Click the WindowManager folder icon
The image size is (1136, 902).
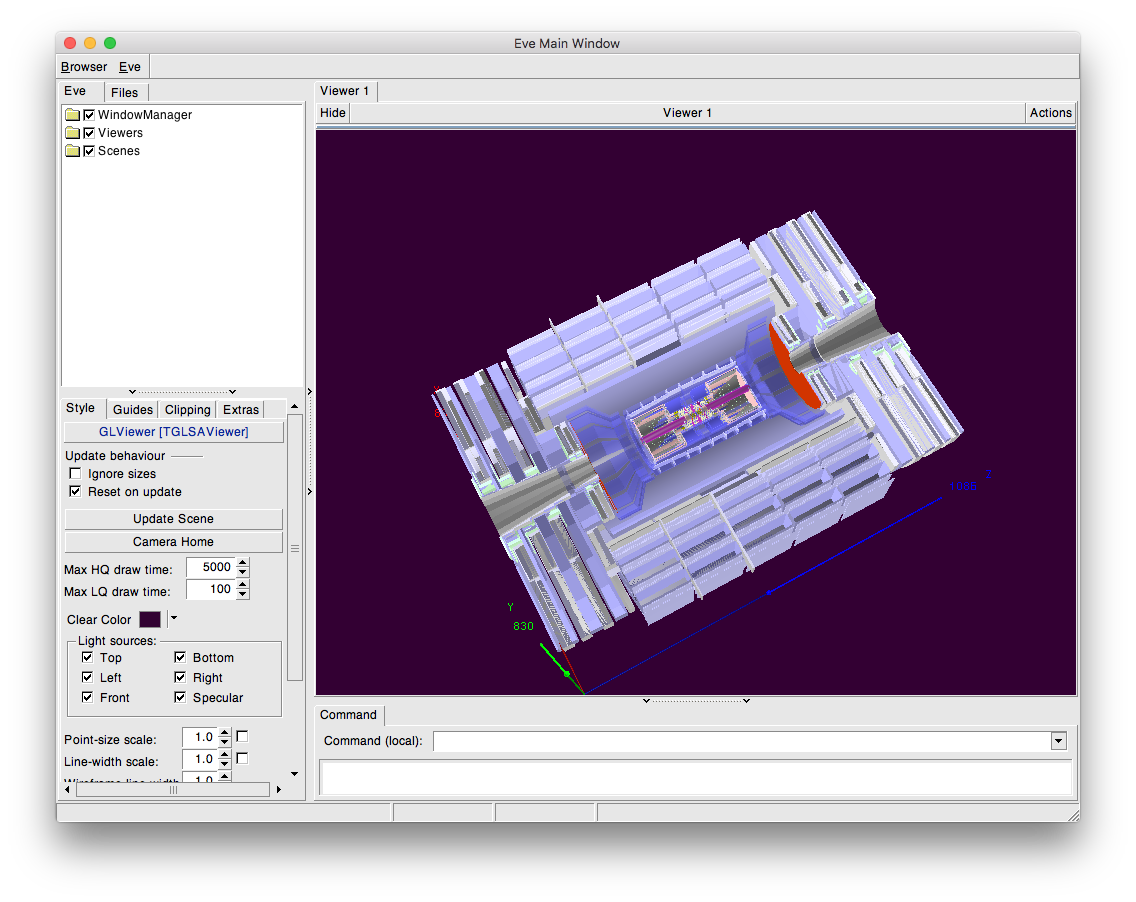[x=72, y=115]
